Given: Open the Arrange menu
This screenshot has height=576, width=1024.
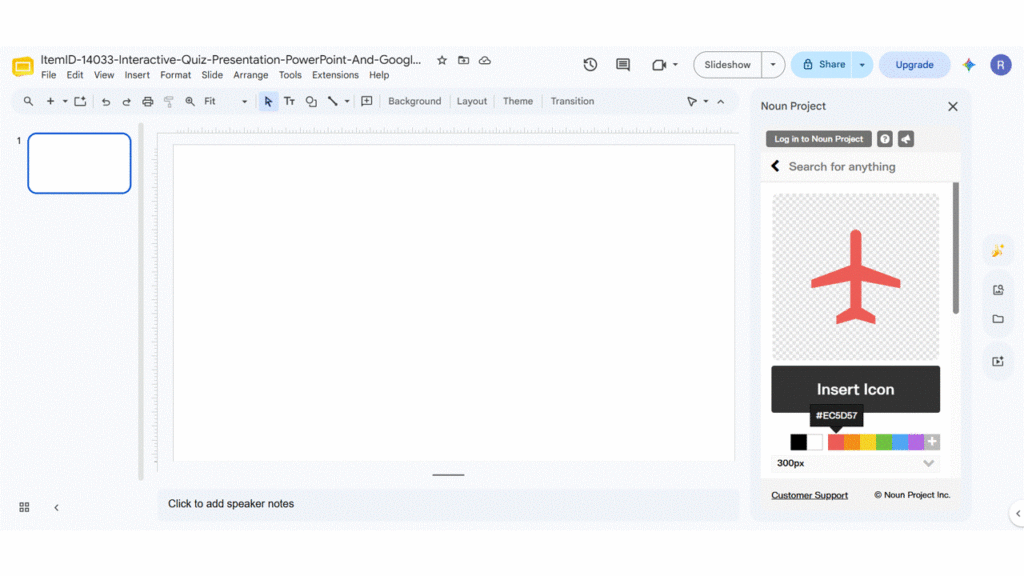Looking at the screenshot, I should [251, 75].
